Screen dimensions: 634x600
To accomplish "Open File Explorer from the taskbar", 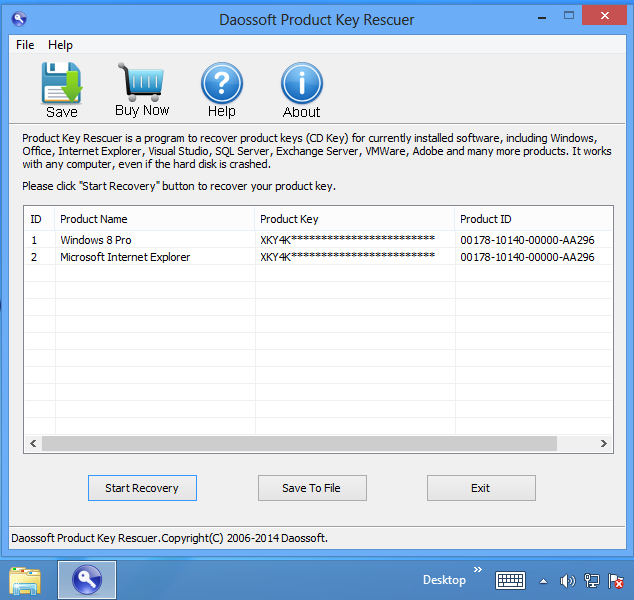I will (25, 581).
